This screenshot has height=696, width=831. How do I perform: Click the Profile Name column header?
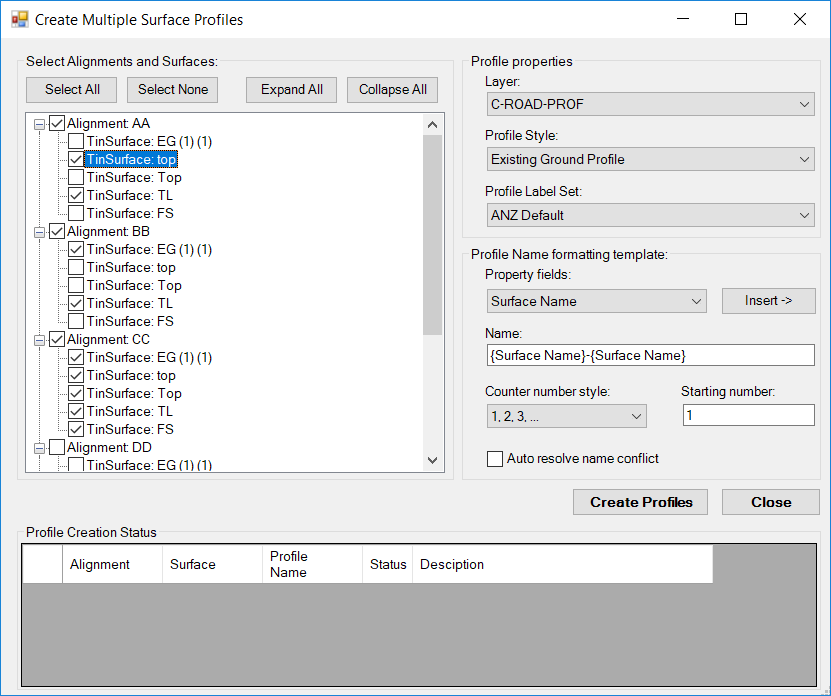pos(312,565)
